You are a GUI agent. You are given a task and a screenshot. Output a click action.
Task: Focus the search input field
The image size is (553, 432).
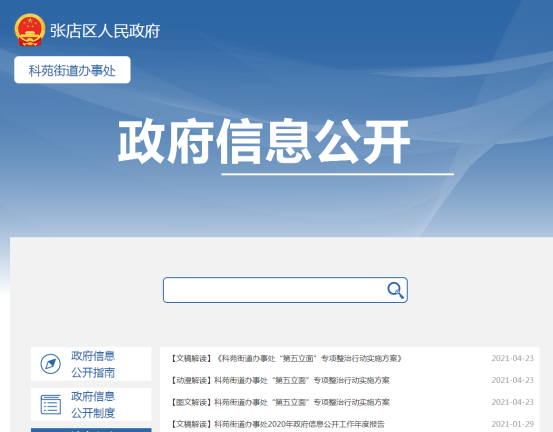(x=285, y=290)
